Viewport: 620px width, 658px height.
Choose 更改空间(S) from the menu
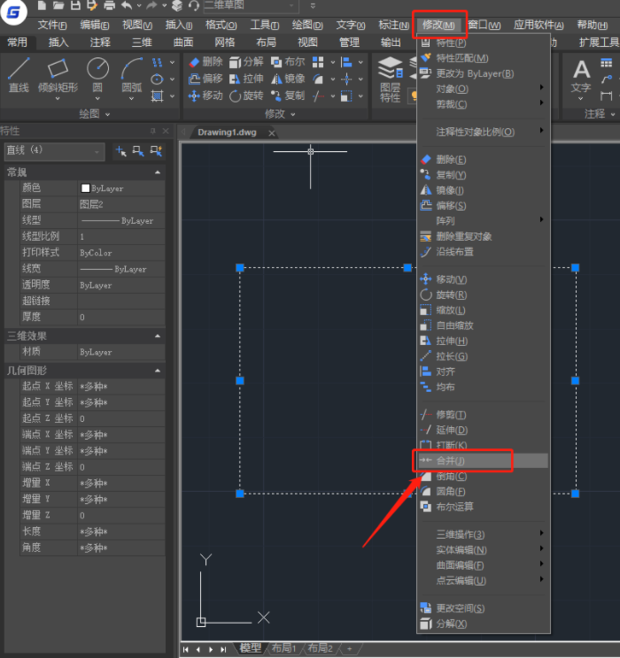click(x=483, y=608)
